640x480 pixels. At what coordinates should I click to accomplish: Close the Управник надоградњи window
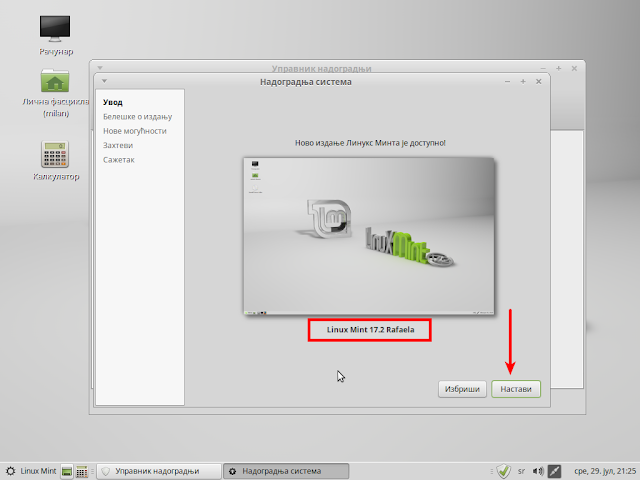click(x=574, y=69)
